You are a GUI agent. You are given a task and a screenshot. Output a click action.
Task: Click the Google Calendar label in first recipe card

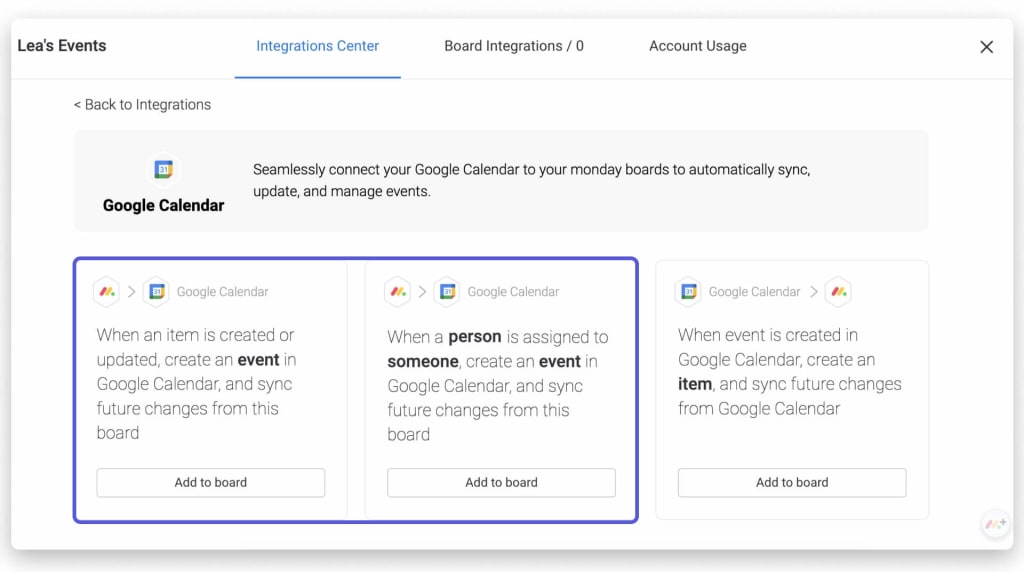pyautogui.click(x=223, y=292)
